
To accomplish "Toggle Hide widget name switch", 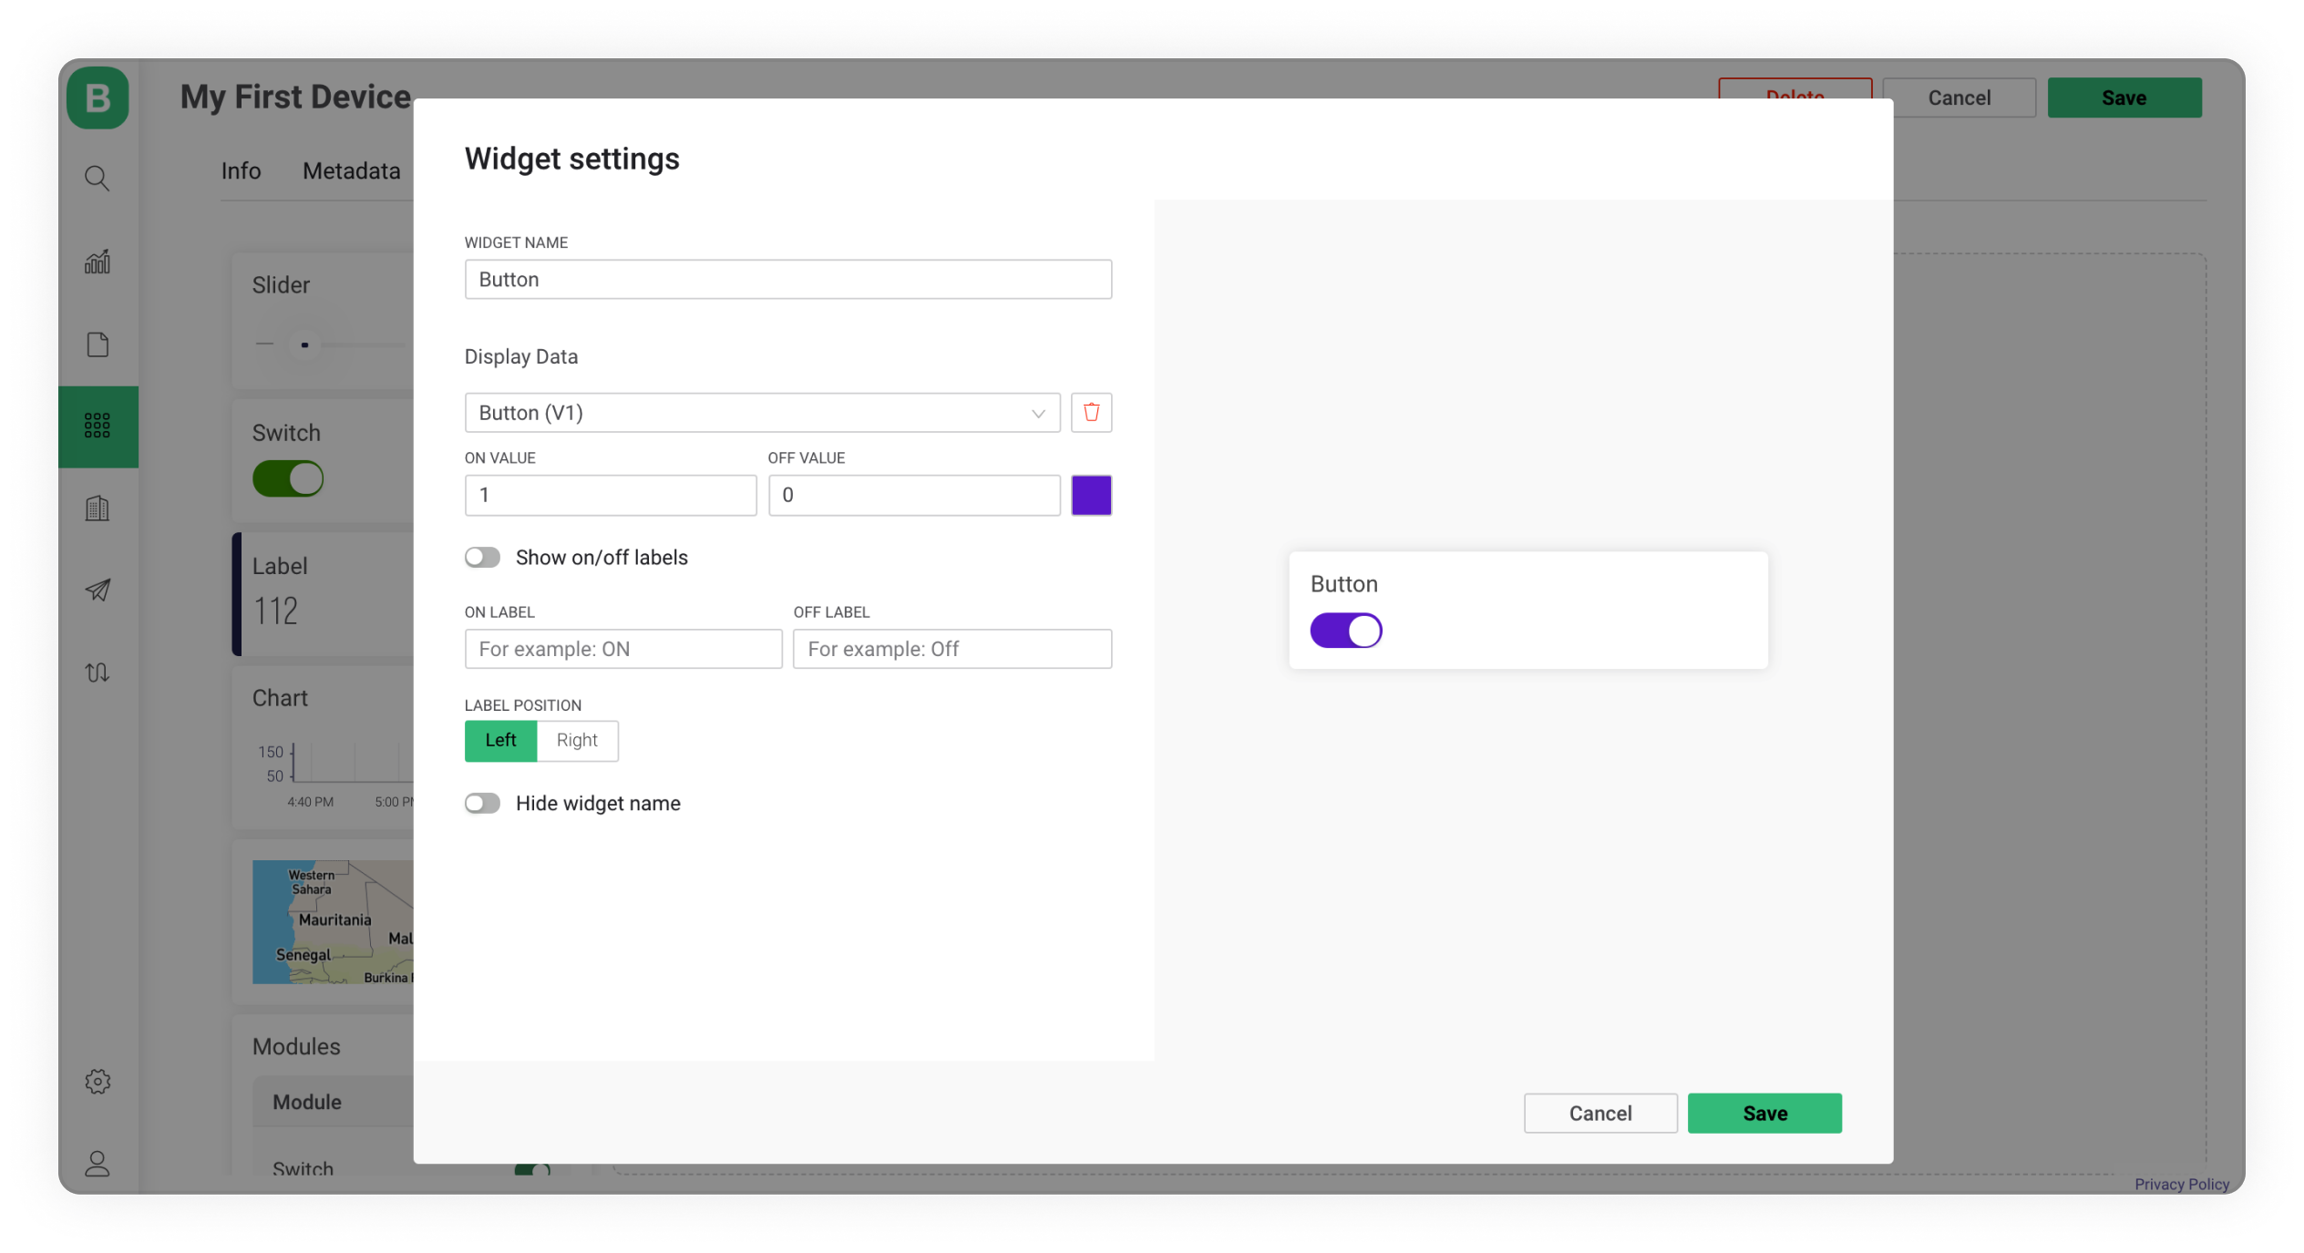I will click(x=482, y=803).
